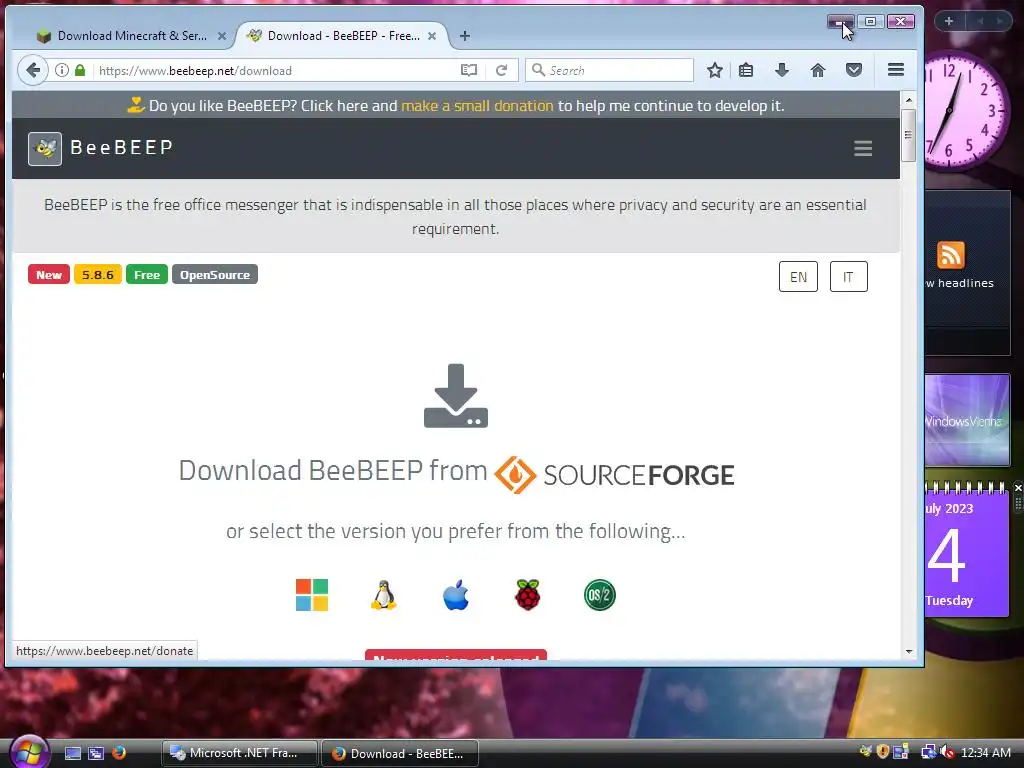
Task: Choose the OS/2 download icon
Action: (x=600, y=595)
